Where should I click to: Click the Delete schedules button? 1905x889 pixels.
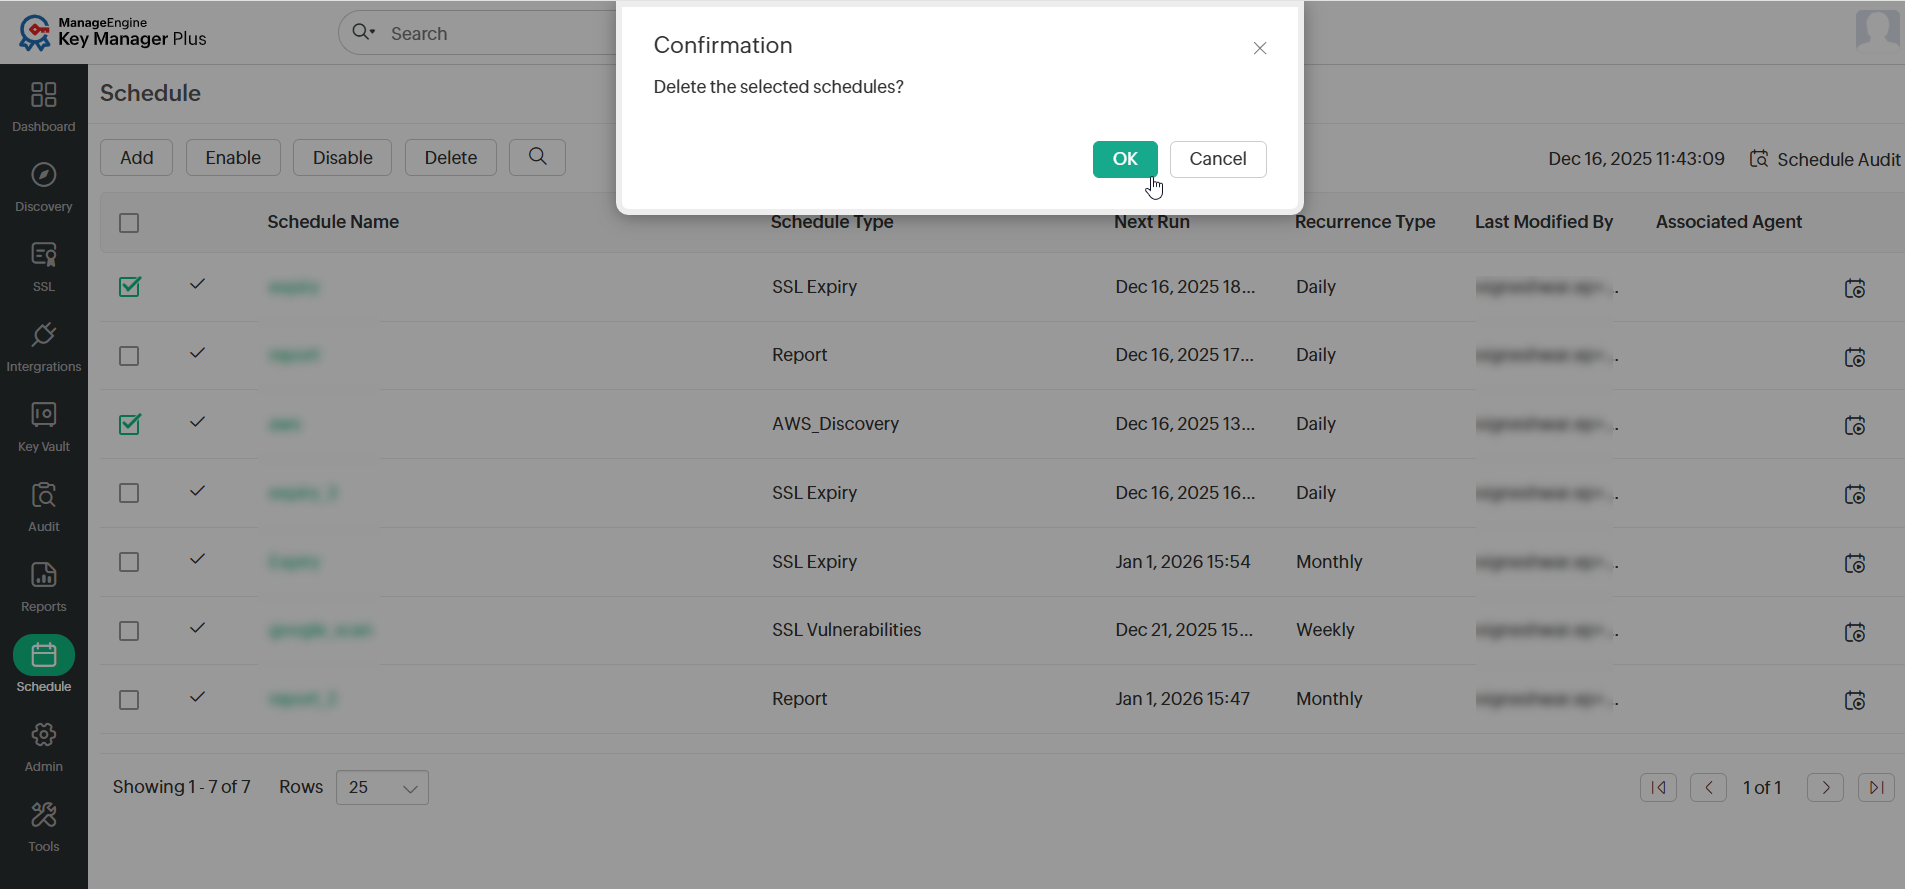[451, 158]
